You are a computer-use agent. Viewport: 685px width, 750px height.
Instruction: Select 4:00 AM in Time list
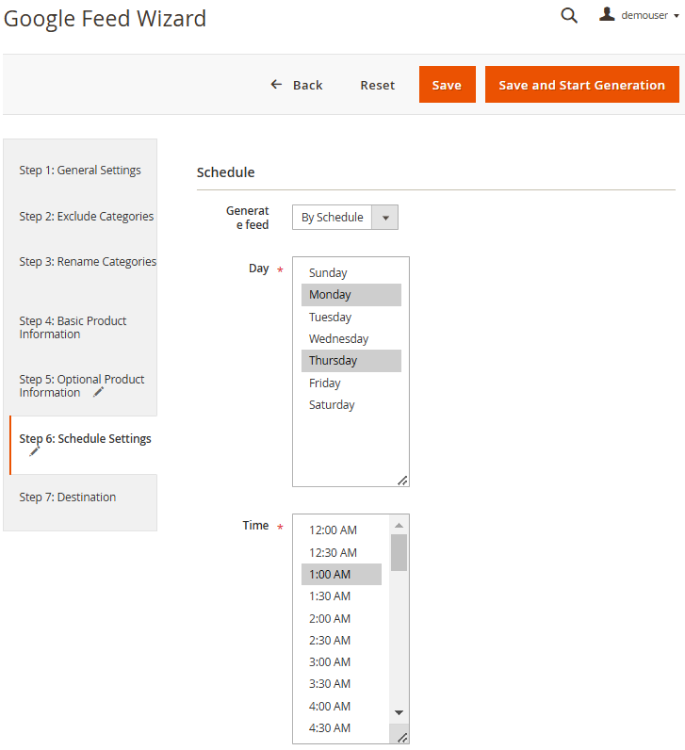(x=342, y=706)
